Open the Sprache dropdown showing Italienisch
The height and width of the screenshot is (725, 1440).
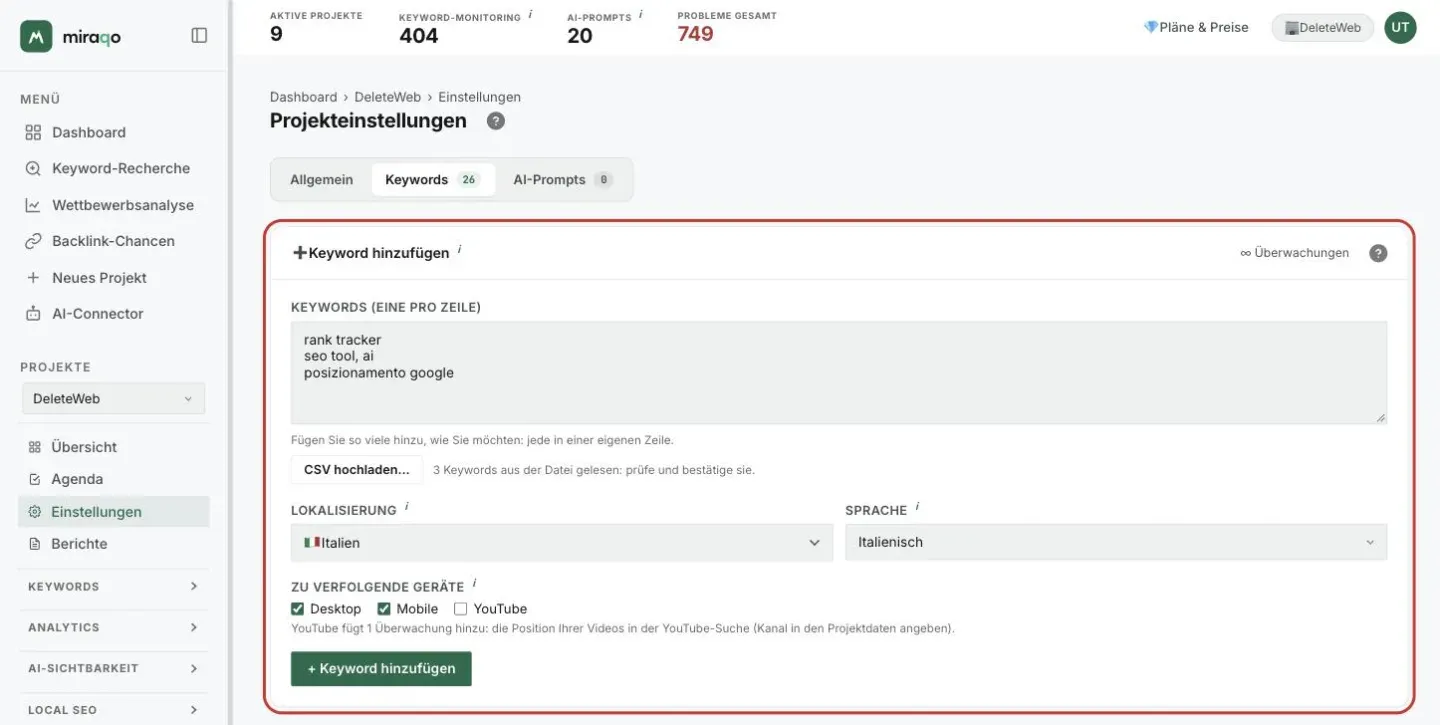(1116, 542)
